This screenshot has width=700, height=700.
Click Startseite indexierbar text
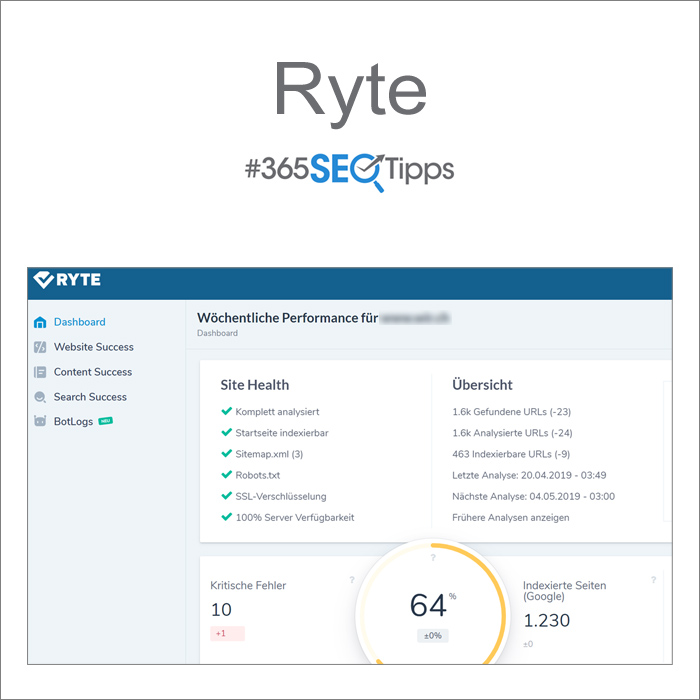pyautogui.click(x=282, y=433)
